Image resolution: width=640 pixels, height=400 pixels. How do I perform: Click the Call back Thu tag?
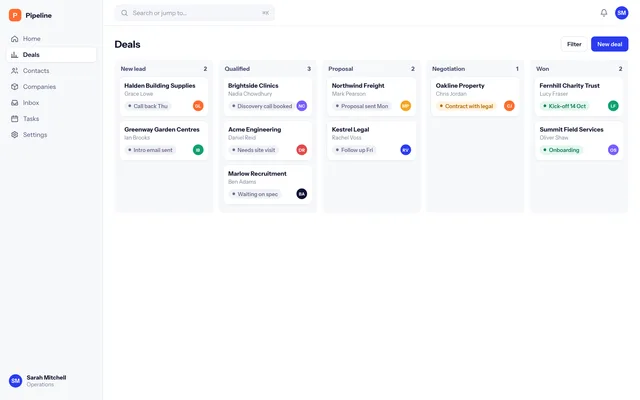[x=148, y=106]
